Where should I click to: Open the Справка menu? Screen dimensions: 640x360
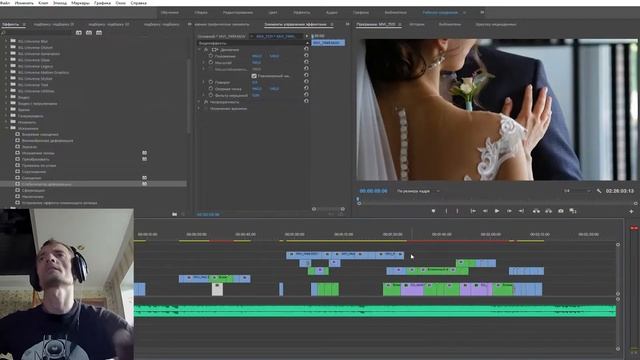pyautogui.click(x=138, y=3)
